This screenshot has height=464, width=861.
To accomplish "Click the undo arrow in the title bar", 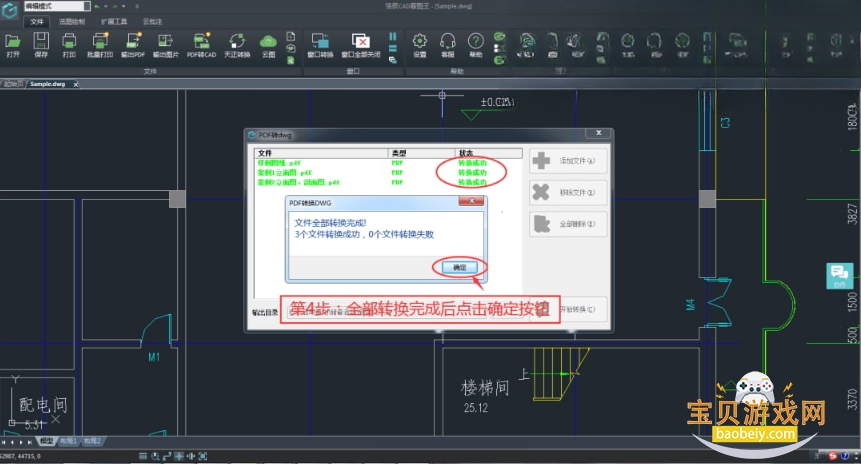I will 97,6.
